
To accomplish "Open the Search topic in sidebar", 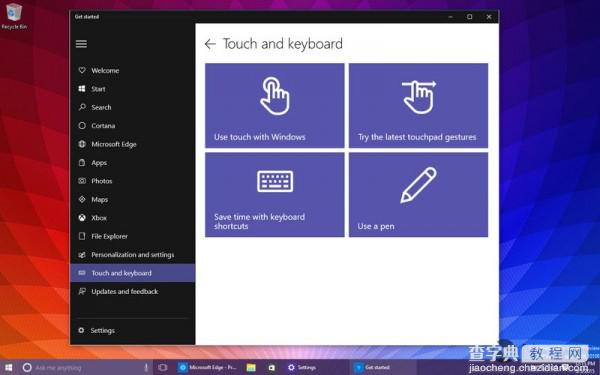I will (x=133, y=107).
